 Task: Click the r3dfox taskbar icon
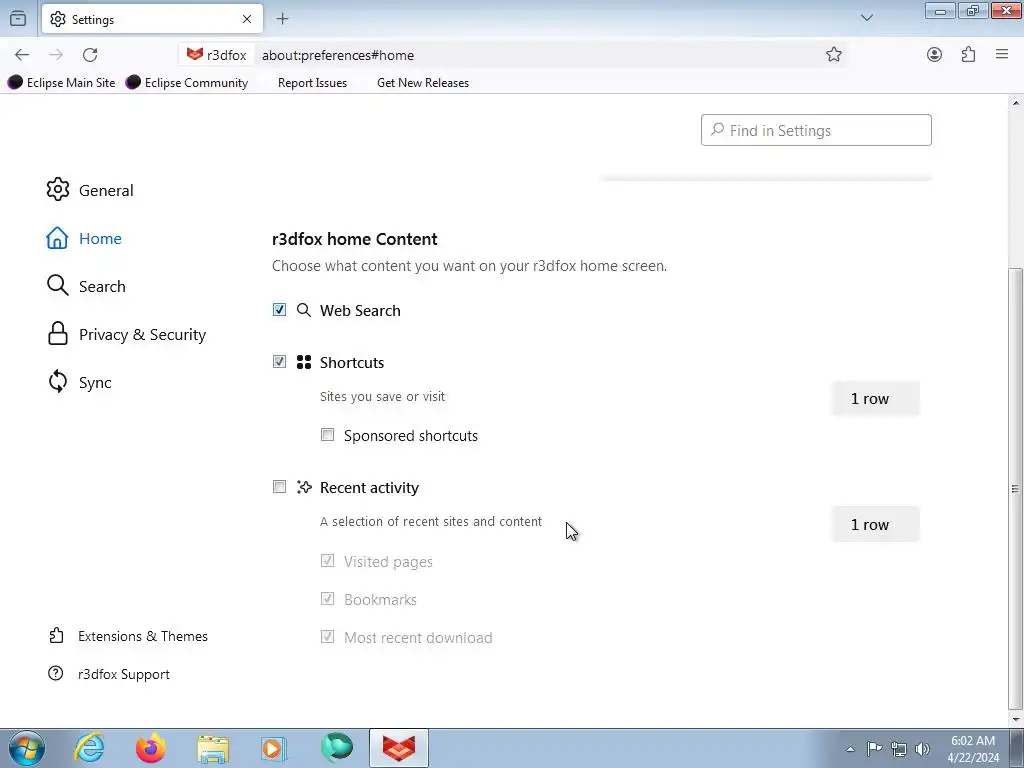(399, 748)
